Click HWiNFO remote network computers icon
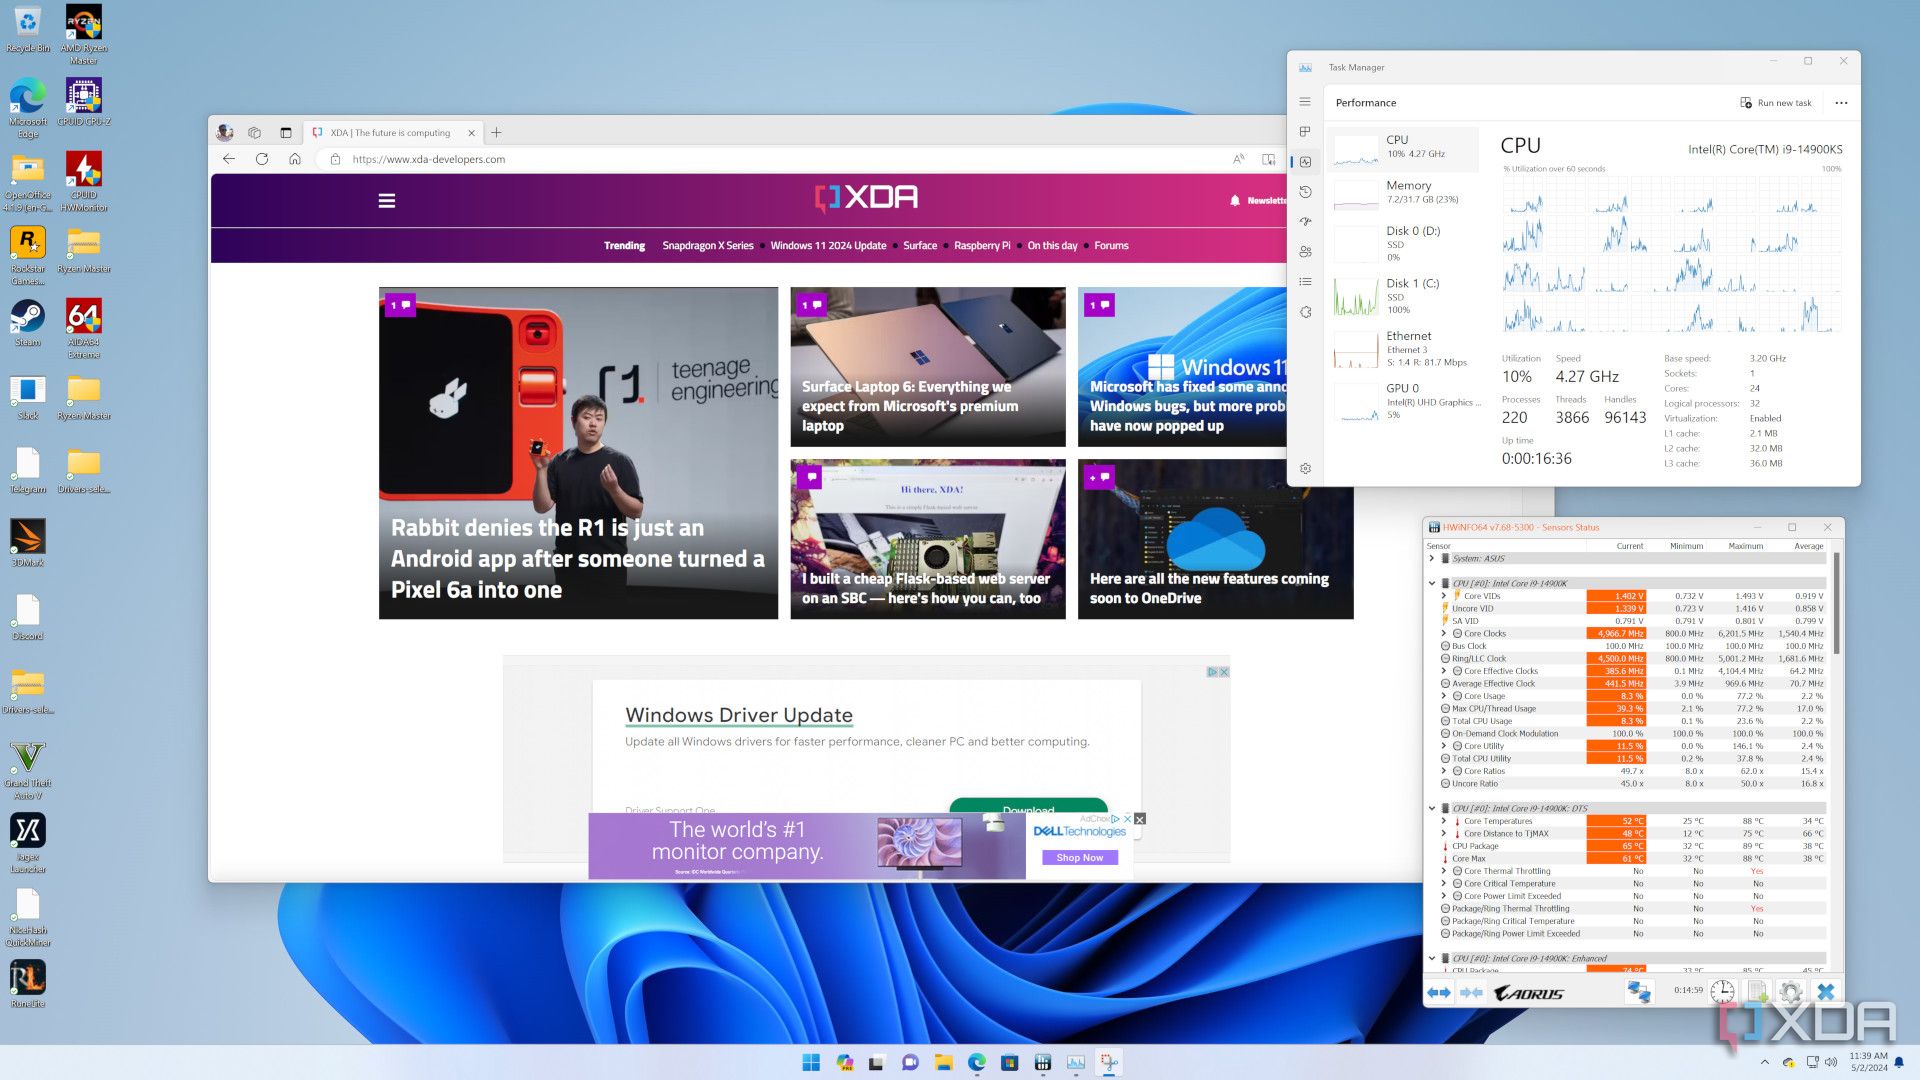Image resolution: width=1920 pixels, height=1080 pixels. (x=1639, y=992)
